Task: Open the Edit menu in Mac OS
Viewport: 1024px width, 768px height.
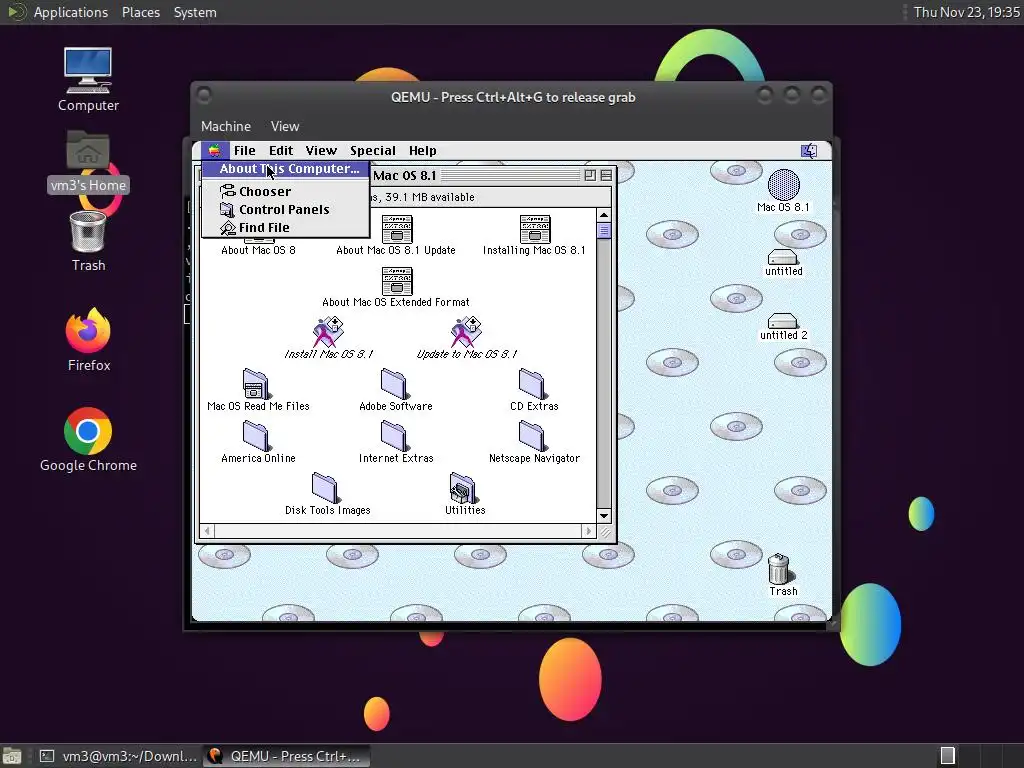Action: coord(281,151)
